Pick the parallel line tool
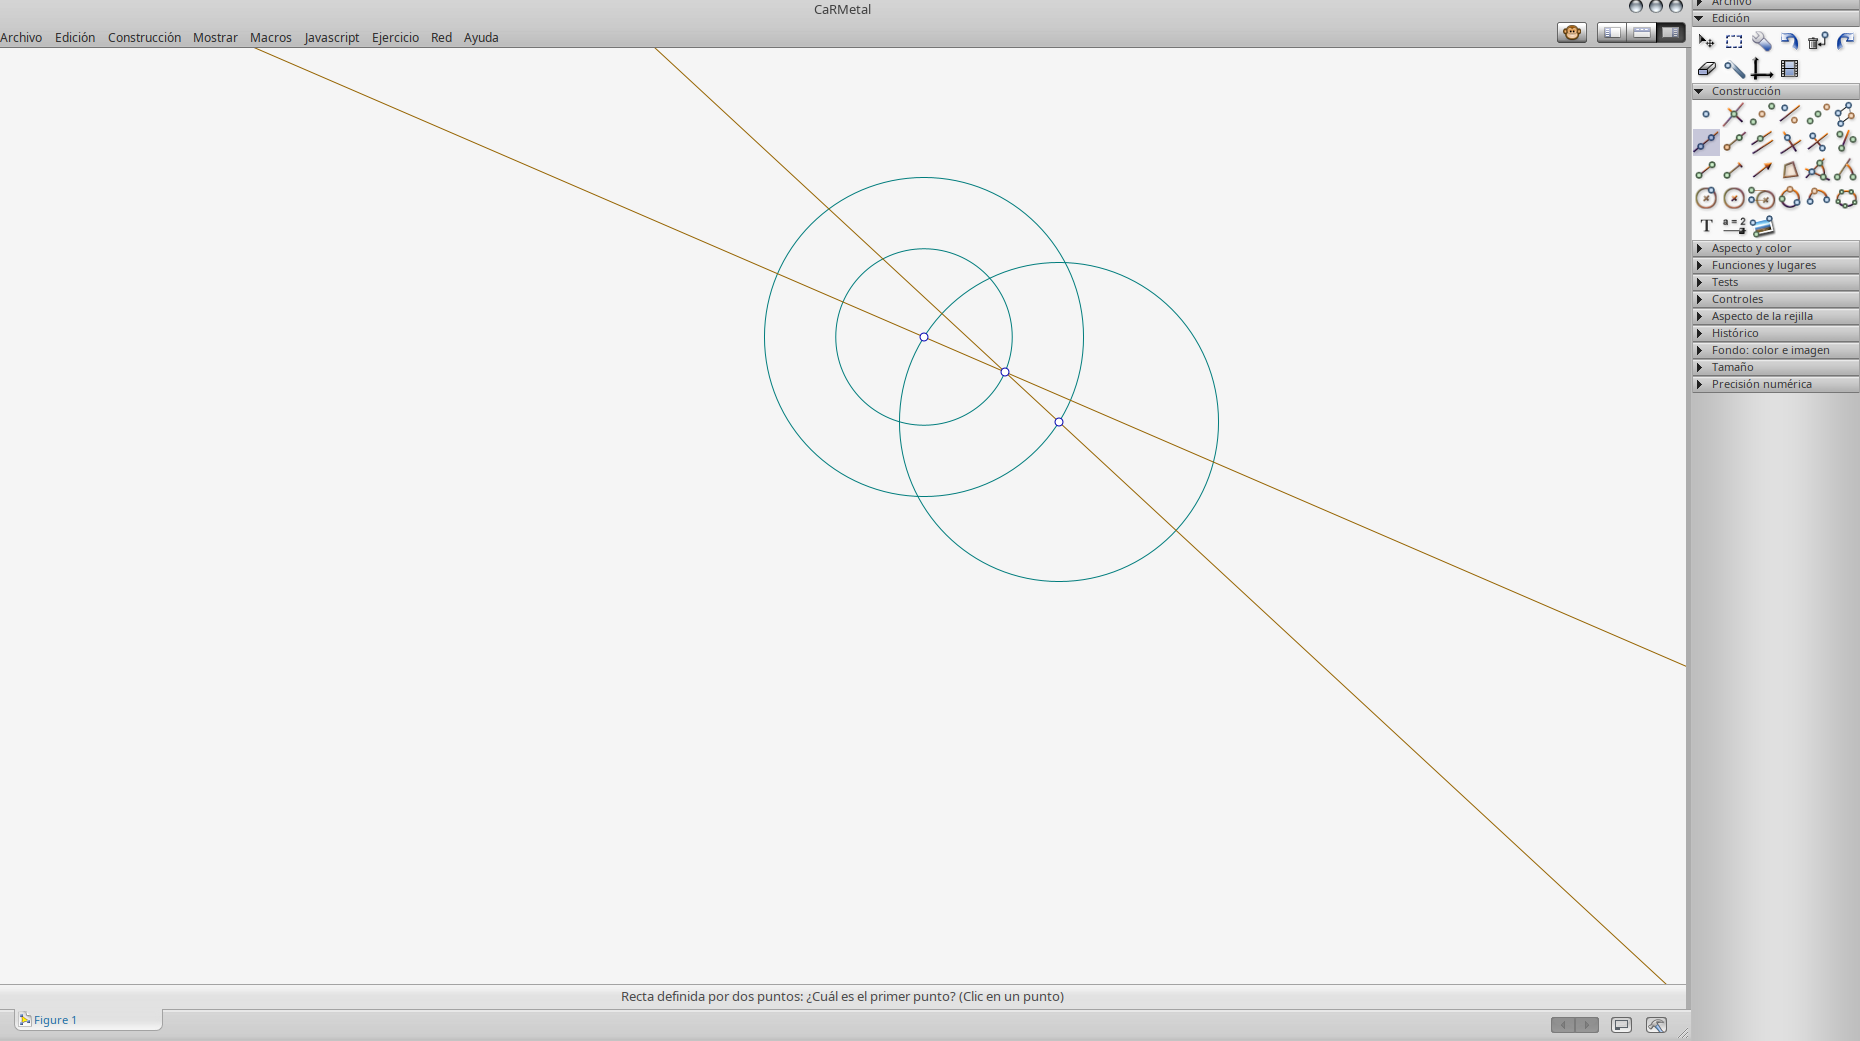1860x1041 pixels. (1762, 142)
